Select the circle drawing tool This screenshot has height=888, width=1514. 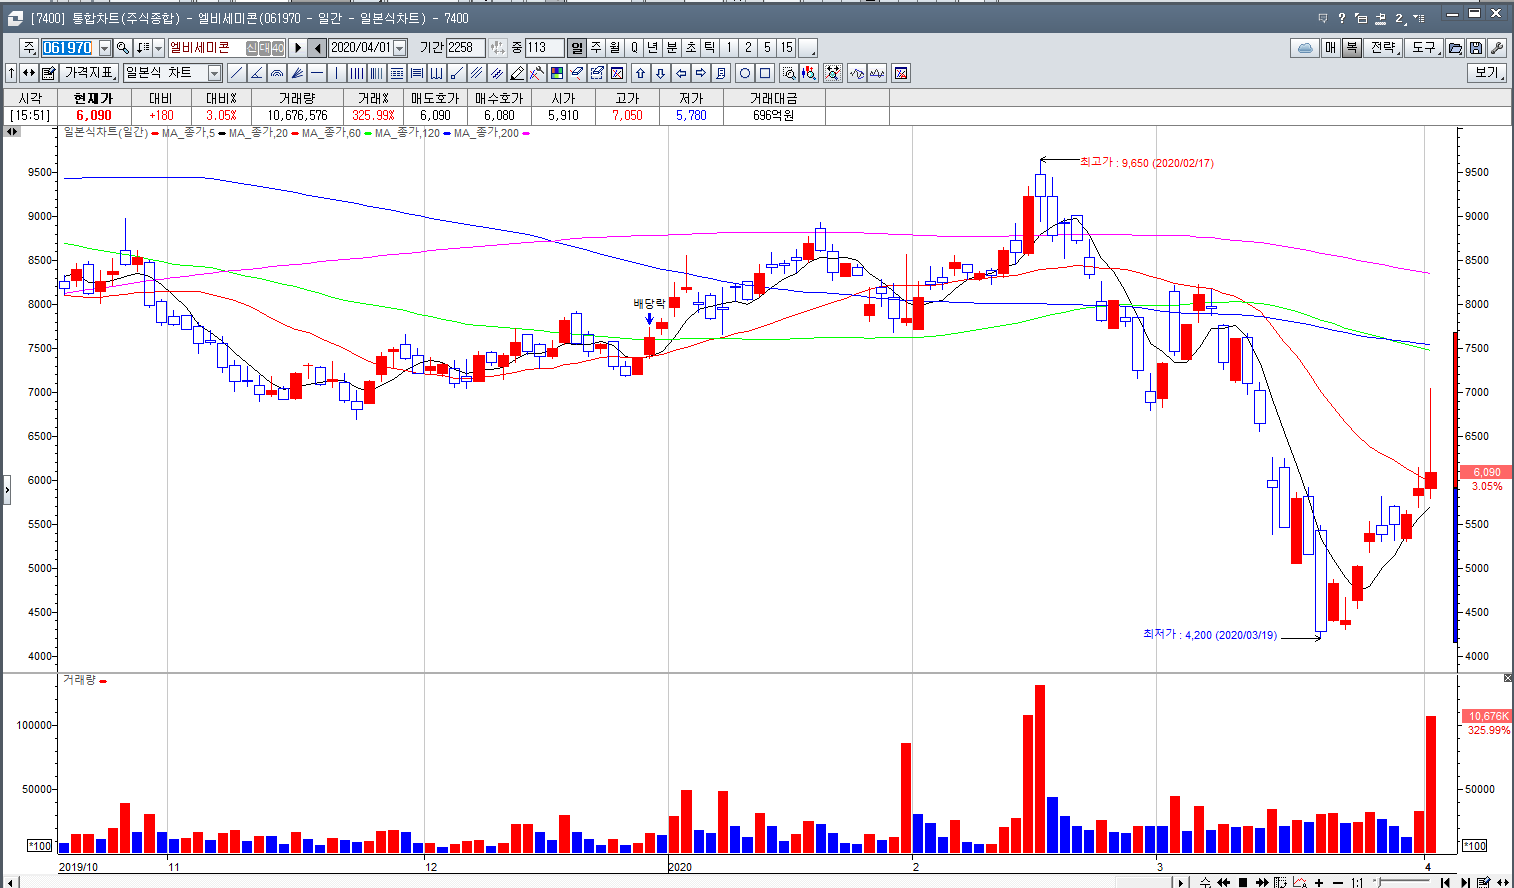[745, 73]
